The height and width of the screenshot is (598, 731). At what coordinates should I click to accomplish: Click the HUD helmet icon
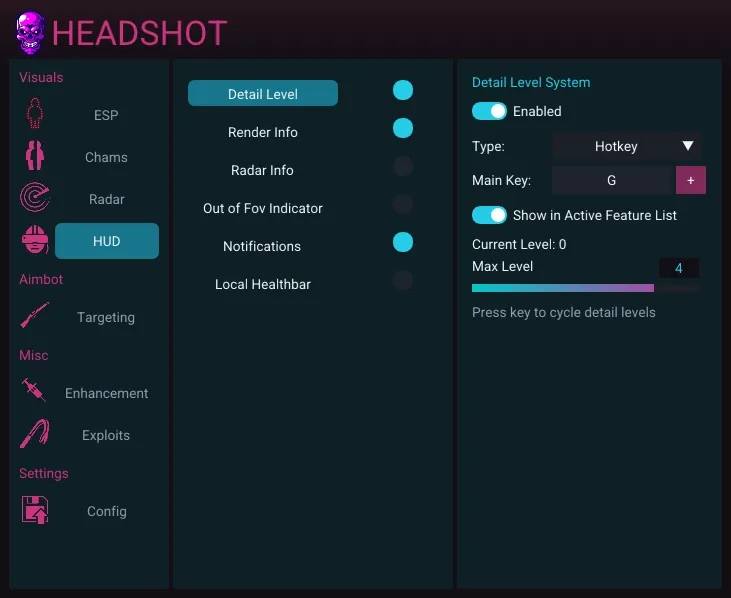[x=35, y=241]
